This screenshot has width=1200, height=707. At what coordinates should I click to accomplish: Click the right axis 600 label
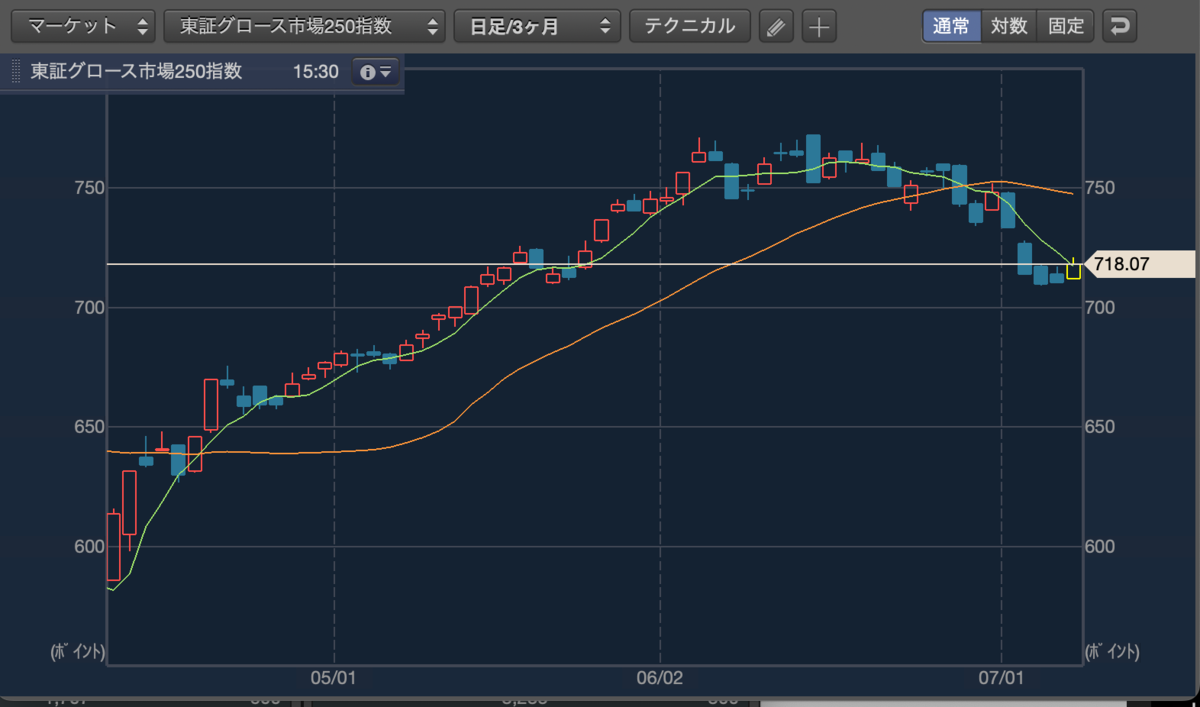1102,547
